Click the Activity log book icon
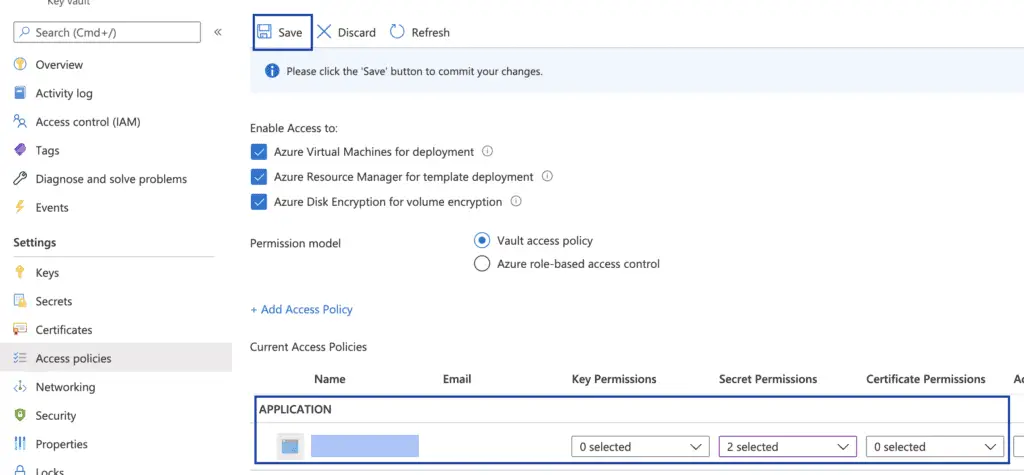1024x475 pixels. click(20, 93)
